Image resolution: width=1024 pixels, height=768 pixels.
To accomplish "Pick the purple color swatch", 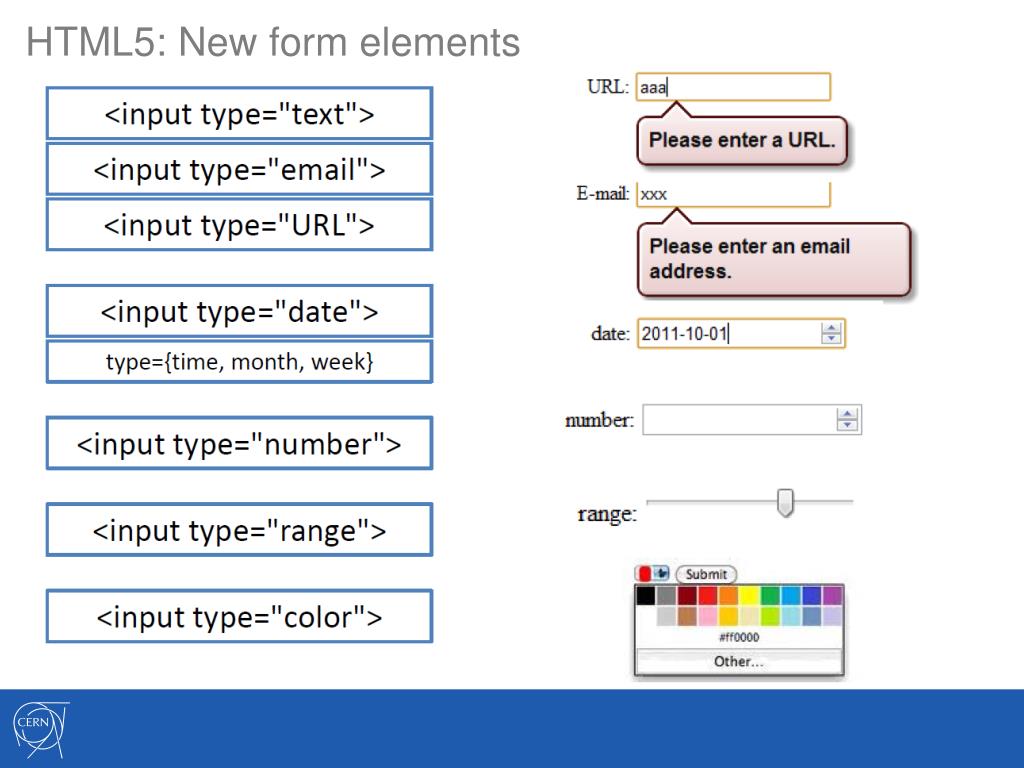I will [x=833, y=596].
